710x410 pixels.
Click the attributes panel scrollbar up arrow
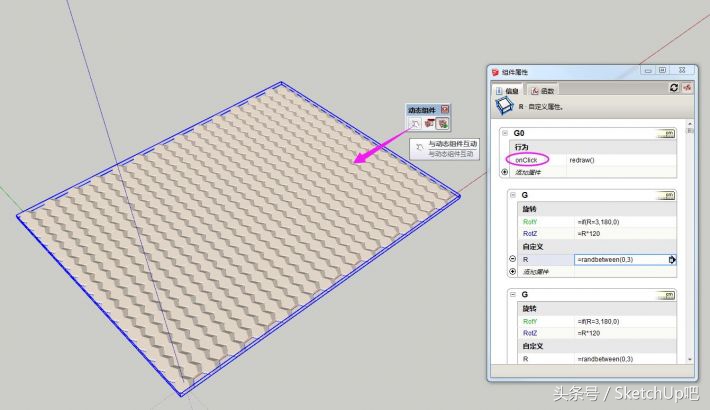click(x=690, y=124)
